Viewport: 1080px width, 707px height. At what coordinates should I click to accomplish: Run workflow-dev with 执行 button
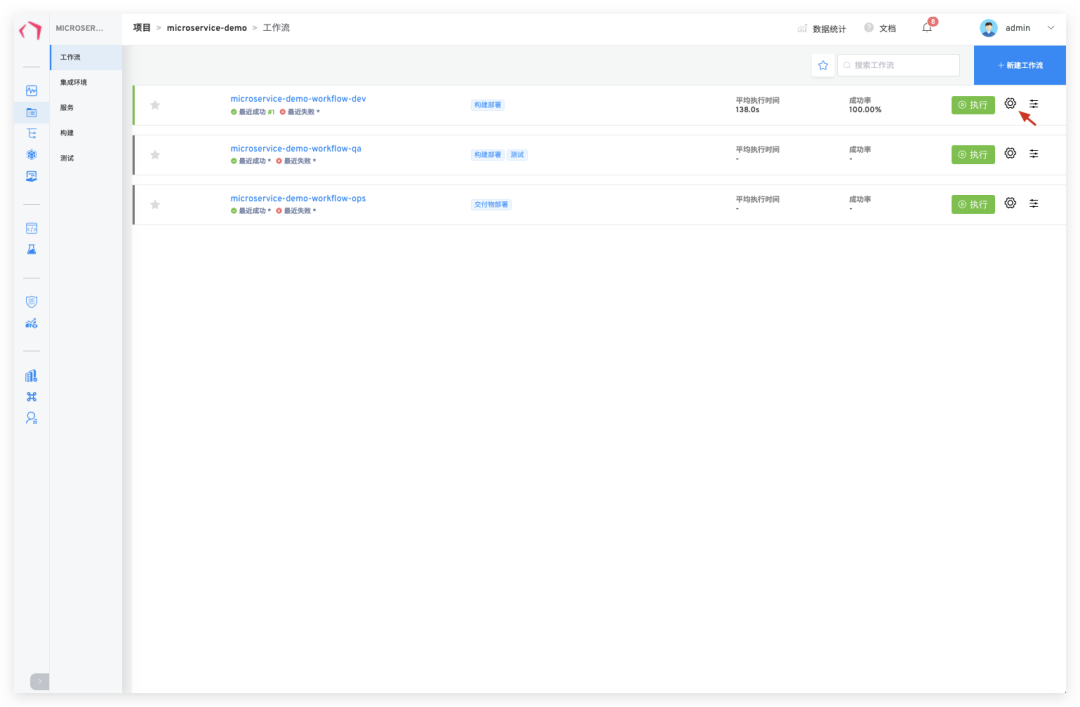973,105
